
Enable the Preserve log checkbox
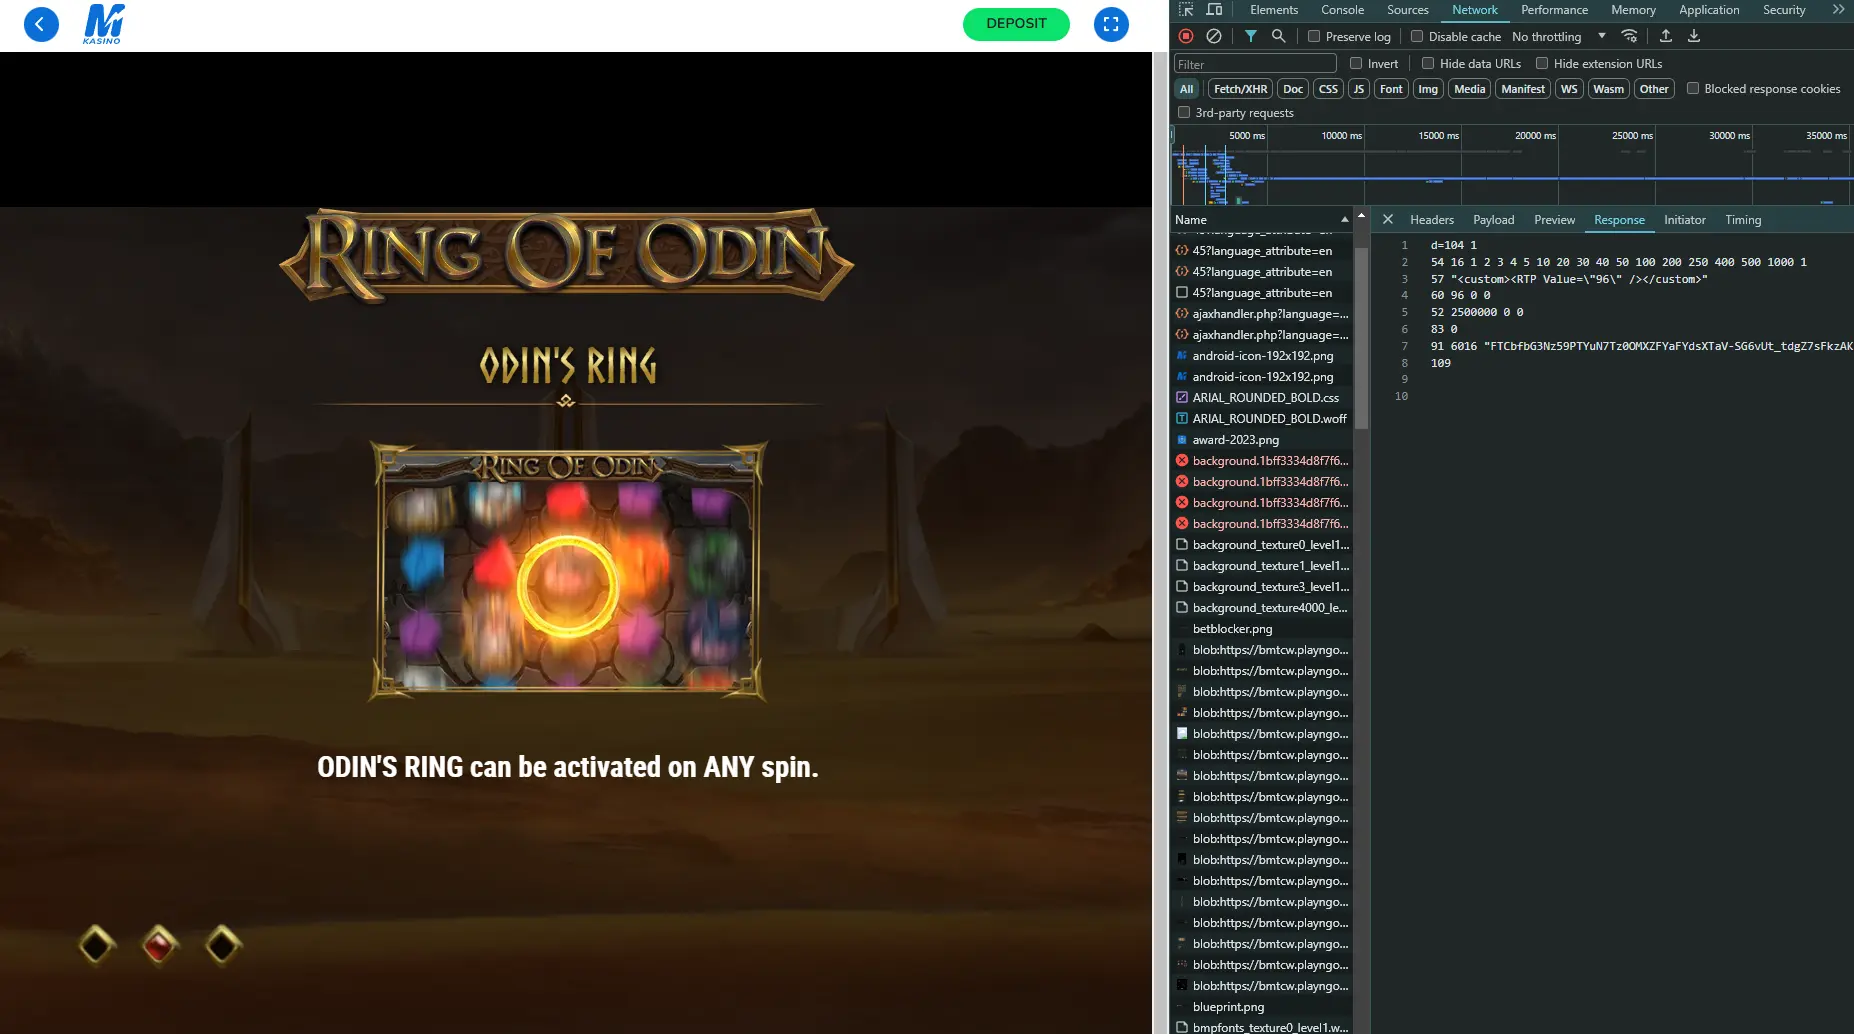(1314, 37)
